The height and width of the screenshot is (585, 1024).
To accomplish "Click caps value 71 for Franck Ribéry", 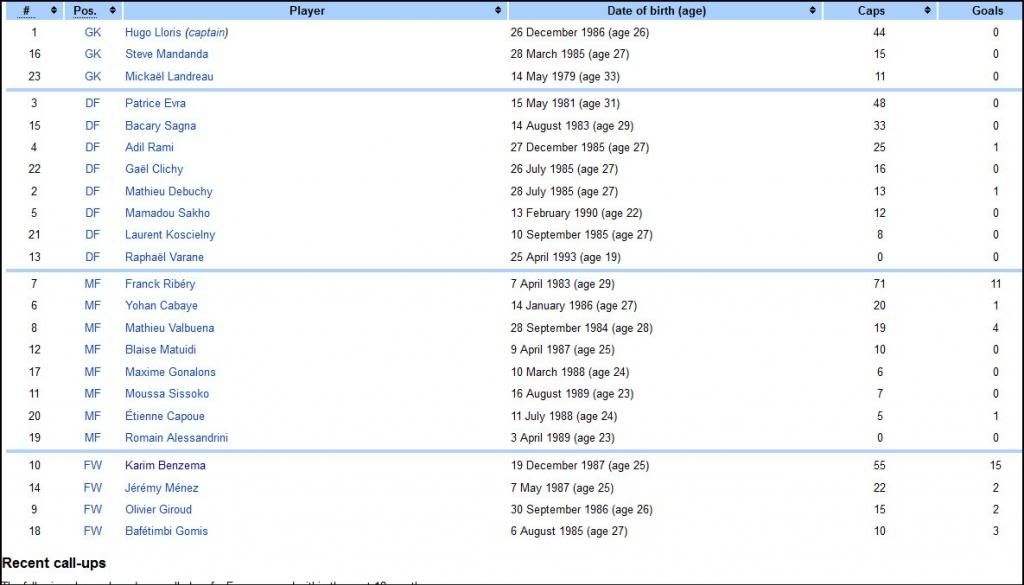I will (880, 284).
